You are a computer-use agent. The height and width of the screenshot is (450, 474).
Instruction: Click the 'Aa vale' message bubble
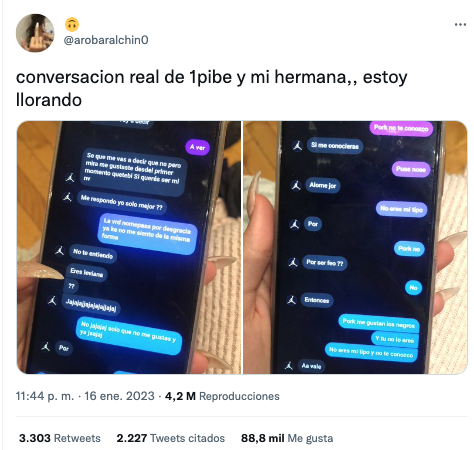(x=311, y=366)
